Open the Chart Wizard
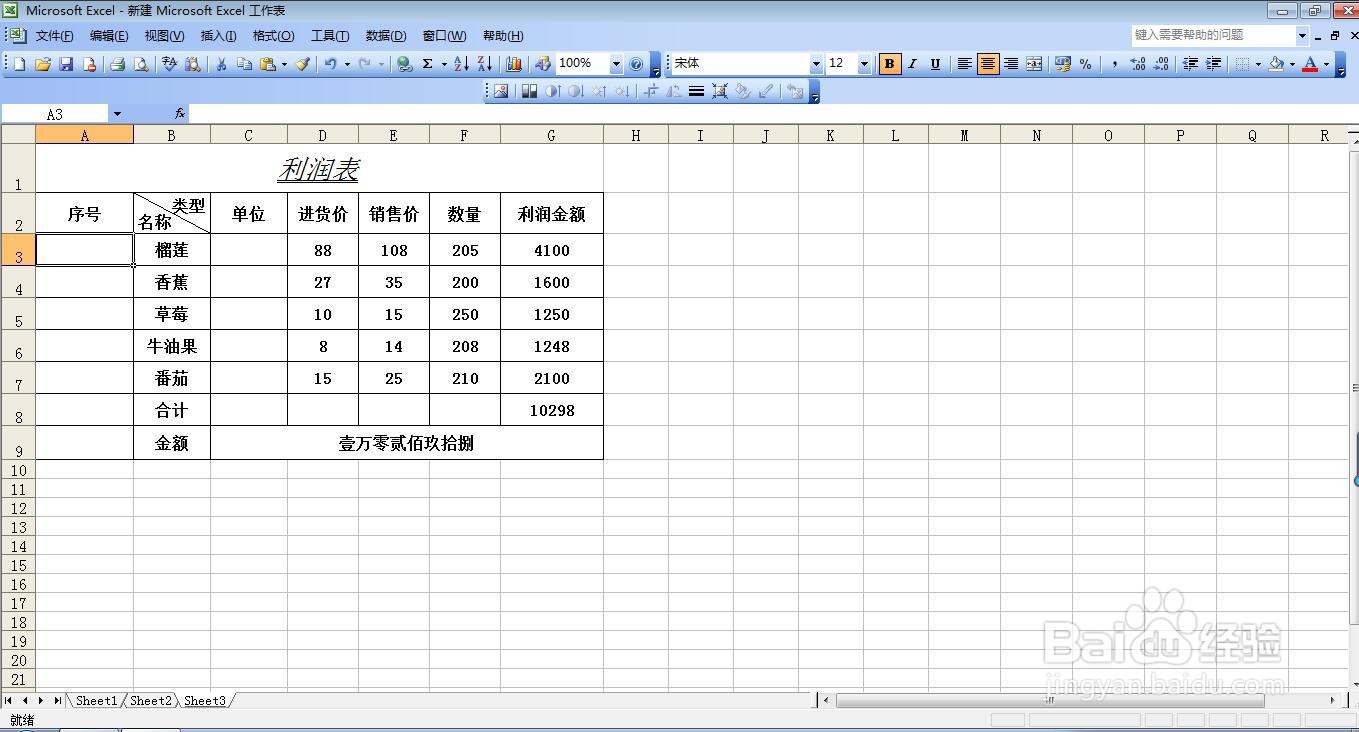The width and height of the screenshot is (1359, 732). point(513,63)
